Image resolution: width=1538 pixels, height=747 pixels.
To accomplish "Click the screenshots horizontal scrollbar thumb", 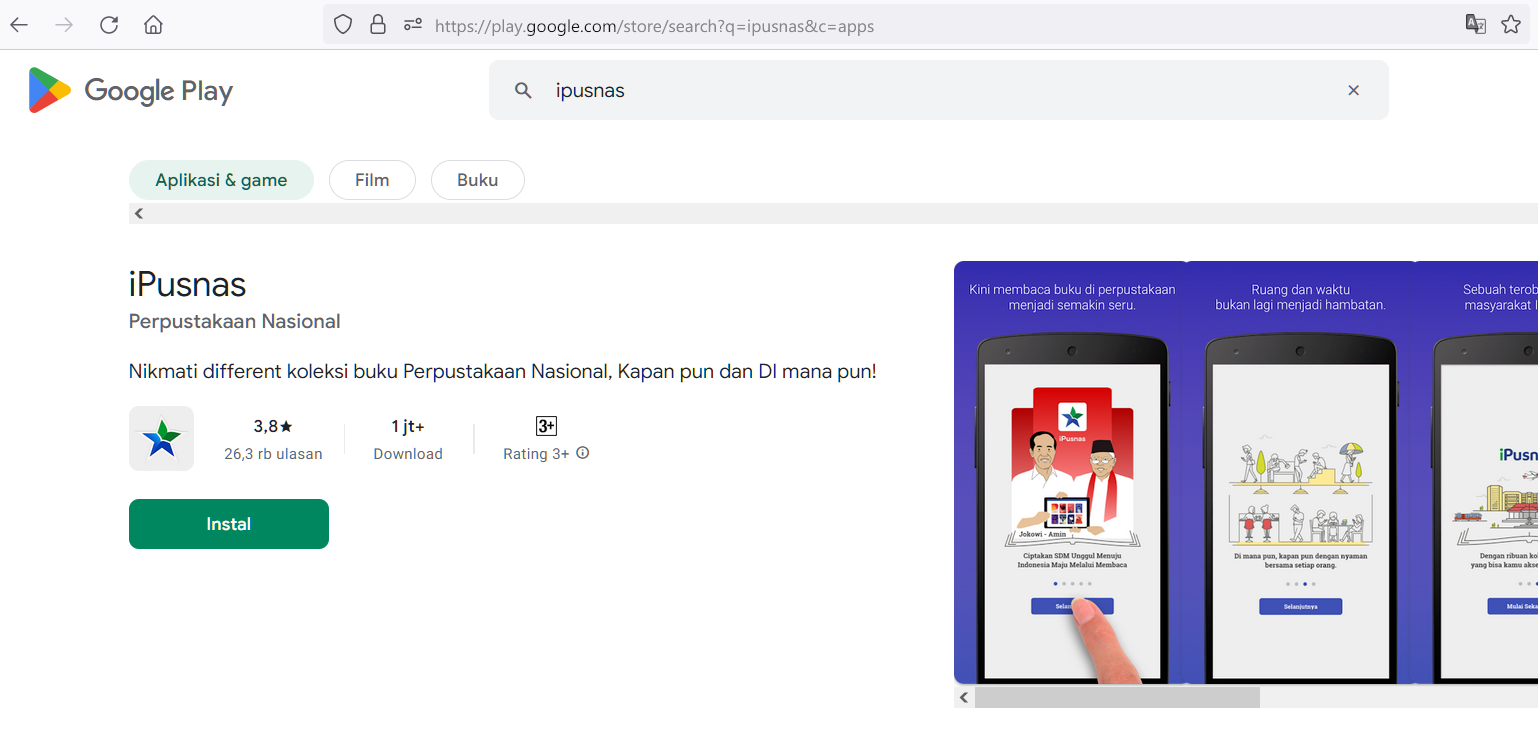I will pos(1117,697).
